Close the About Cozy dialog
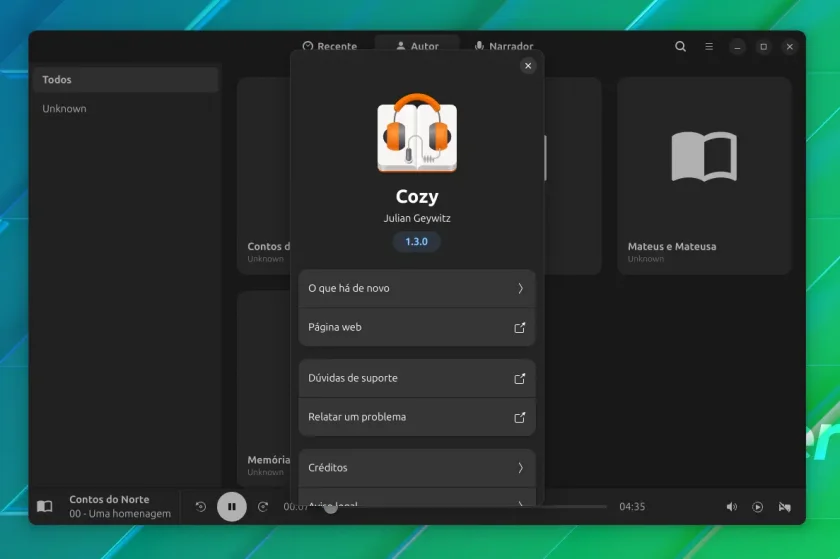This screenshot has width=840, height=559. tap(528, 66)
